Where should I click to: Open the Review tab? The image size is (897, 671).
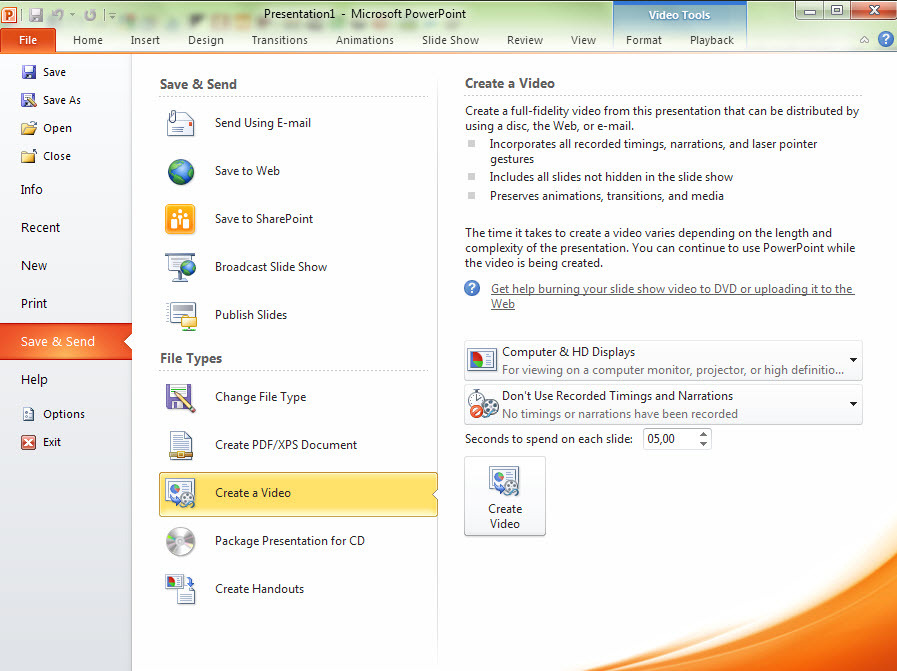coord(525,40)
